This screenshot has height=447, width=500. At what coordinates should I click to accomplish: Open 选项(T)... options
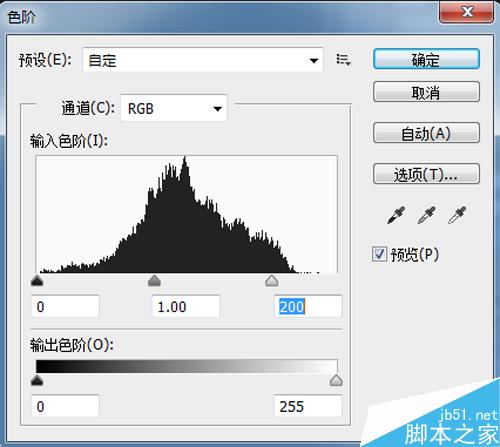[426, 174]
